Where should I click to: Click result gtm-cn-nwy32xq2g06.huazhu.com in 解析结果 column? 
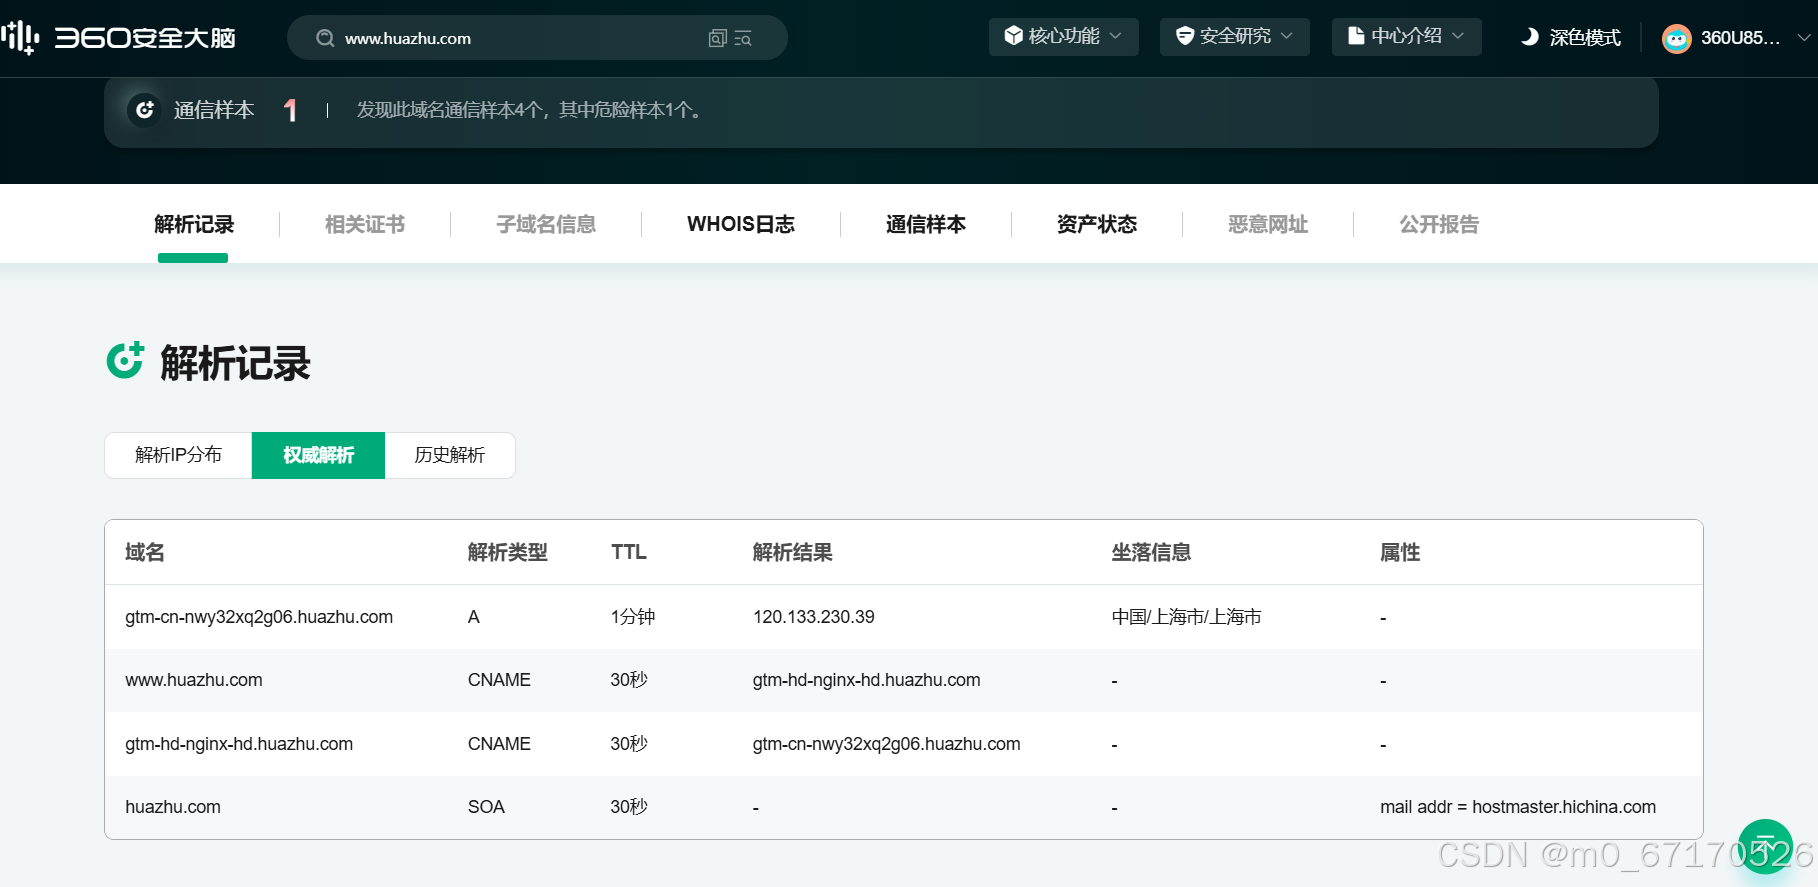(887, 744)
